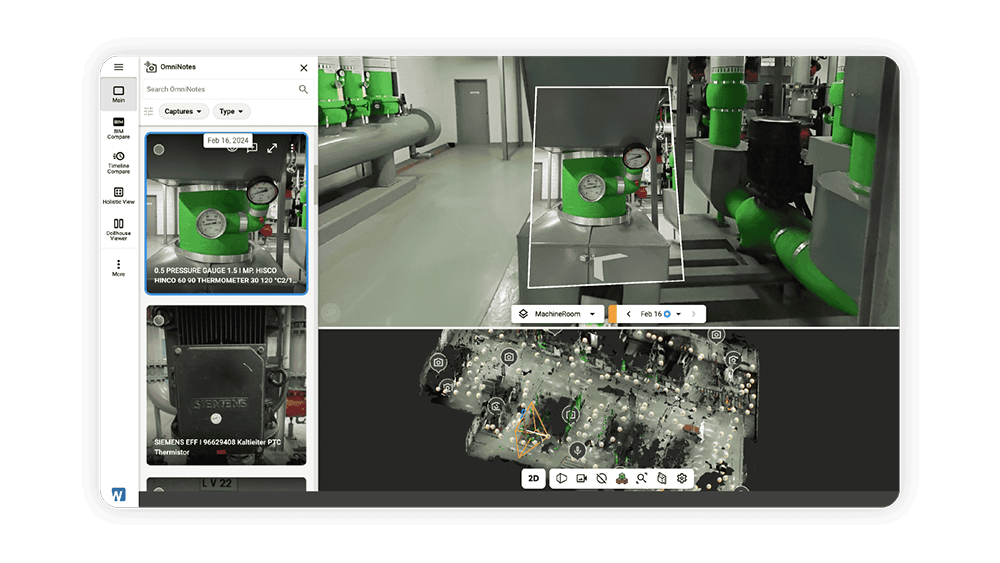Select the pressure gauge note circle
1000x563 pixels.
[159, 149]
